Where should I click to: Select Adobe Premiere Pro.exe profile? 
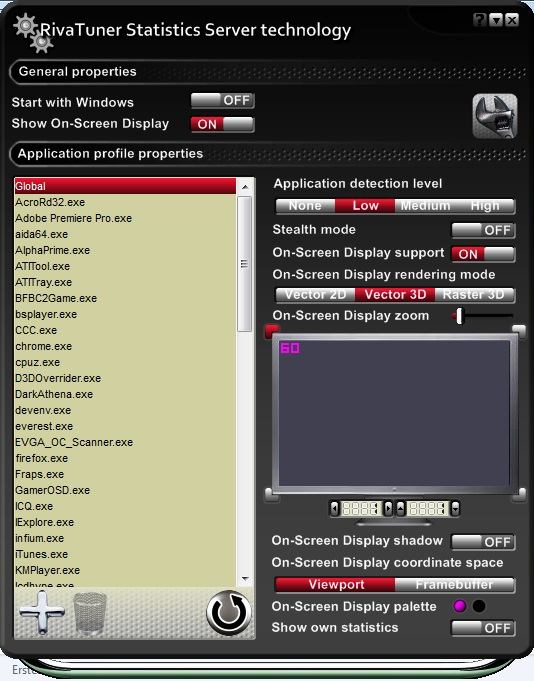point(125,218)
